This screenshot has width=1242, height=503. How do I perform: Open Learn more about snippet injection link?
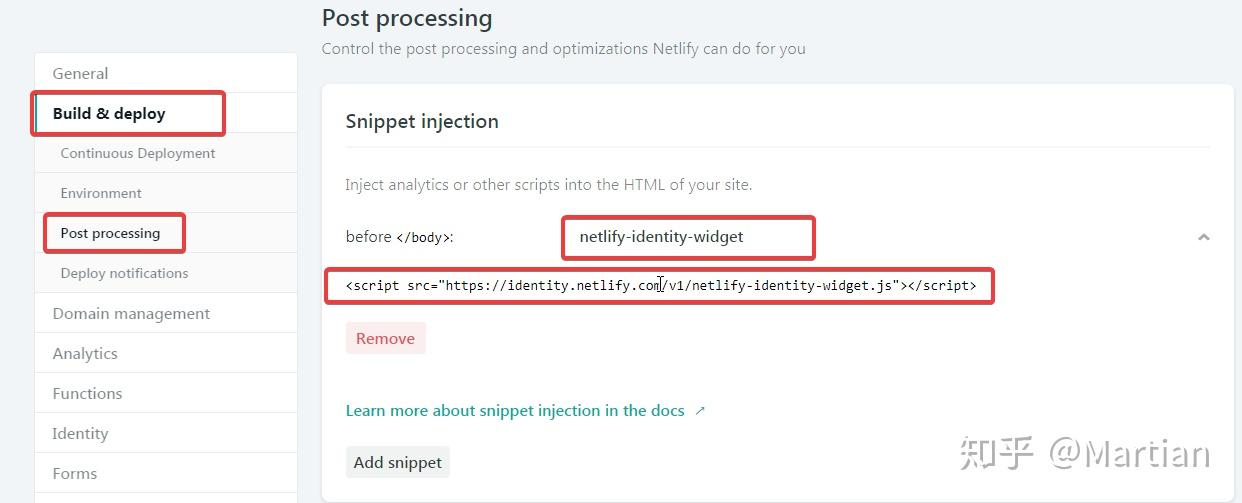pos(515,410)
